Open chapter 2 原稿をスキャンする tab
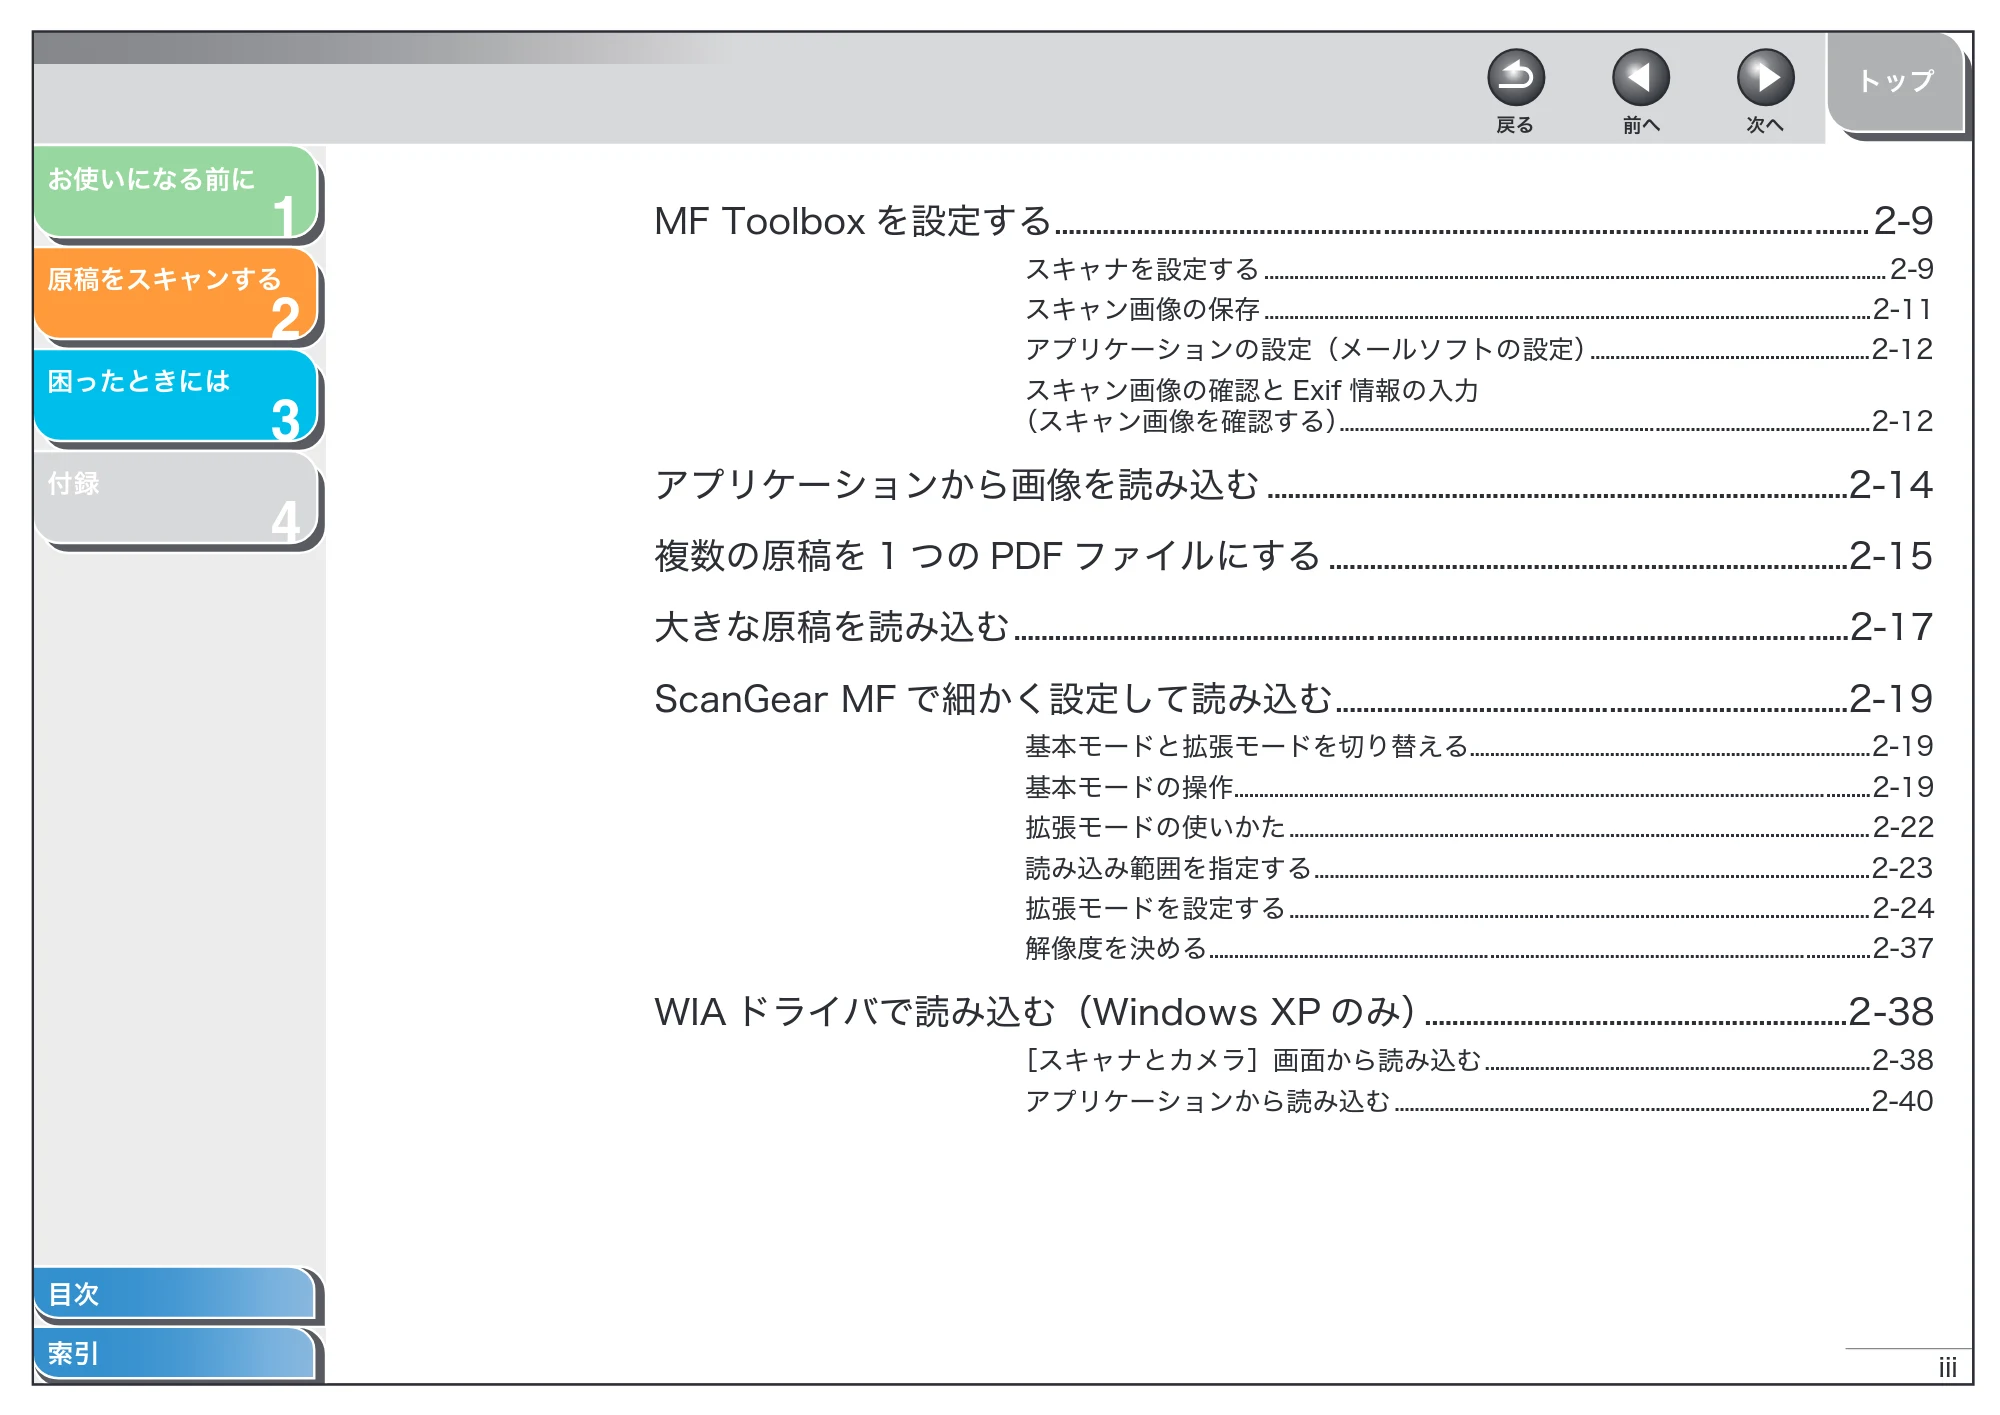The width and height of the screenshot is (2000, 1415). coord(176,294)
